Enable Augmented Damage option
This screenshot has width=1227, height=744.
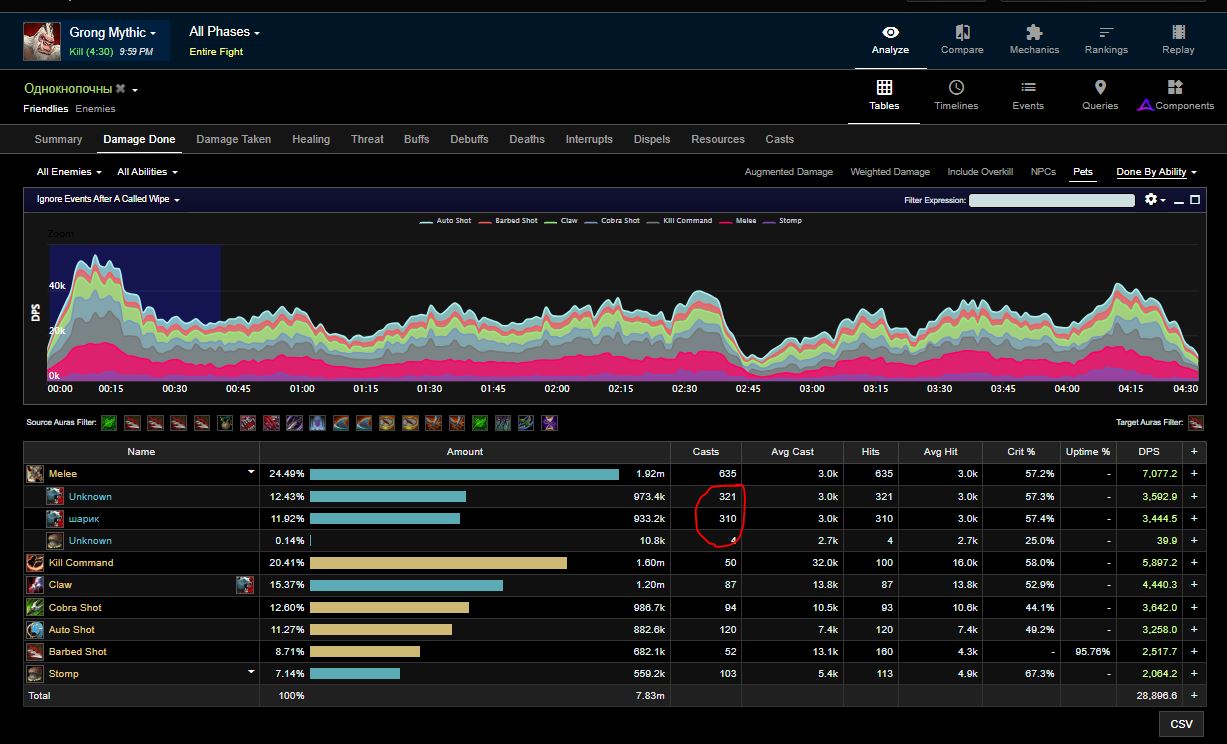point(788,172)
